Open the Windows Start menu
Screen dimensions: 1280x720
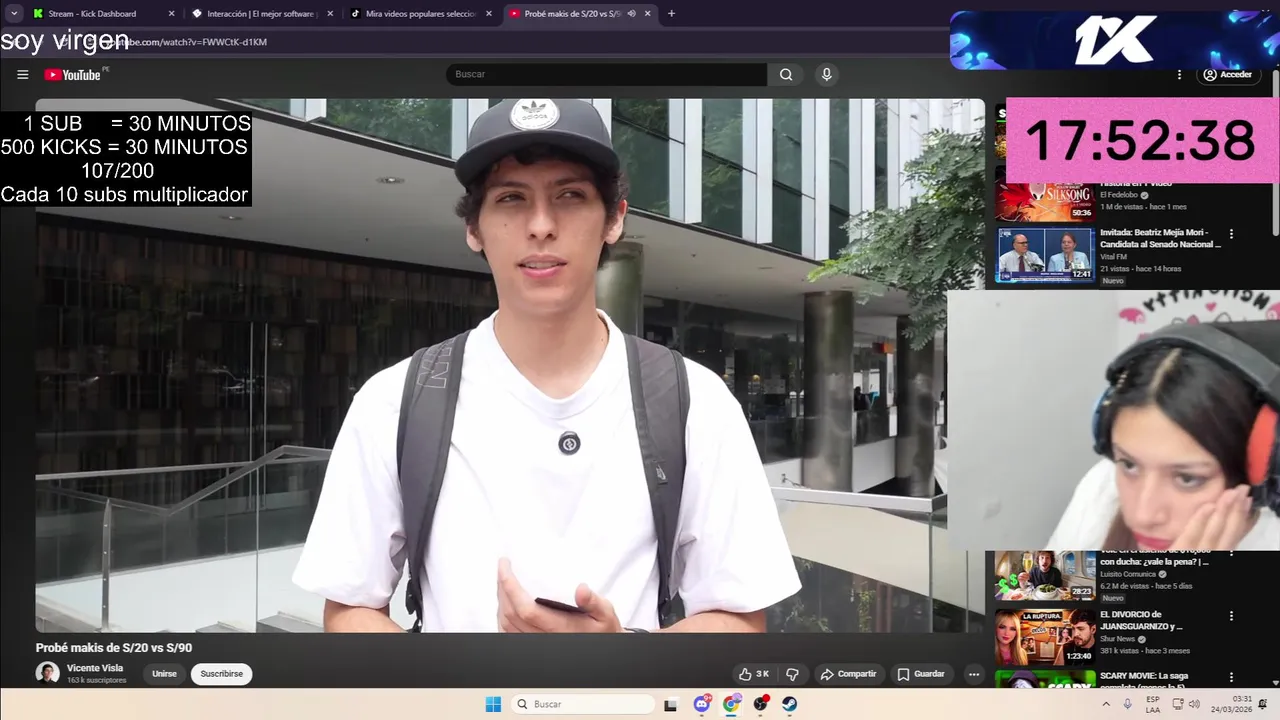click(493, 704)
